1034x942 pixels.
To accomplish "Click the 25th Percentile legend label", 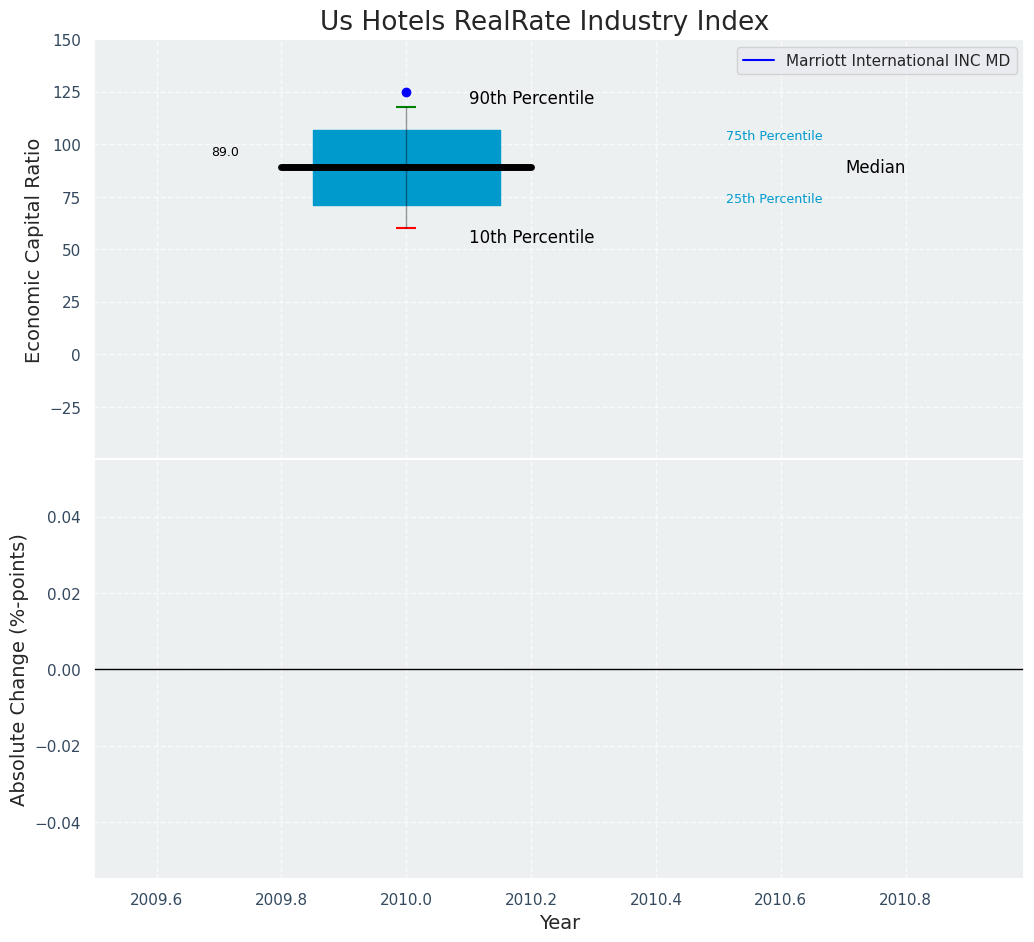I will click(x=774, y=199).
